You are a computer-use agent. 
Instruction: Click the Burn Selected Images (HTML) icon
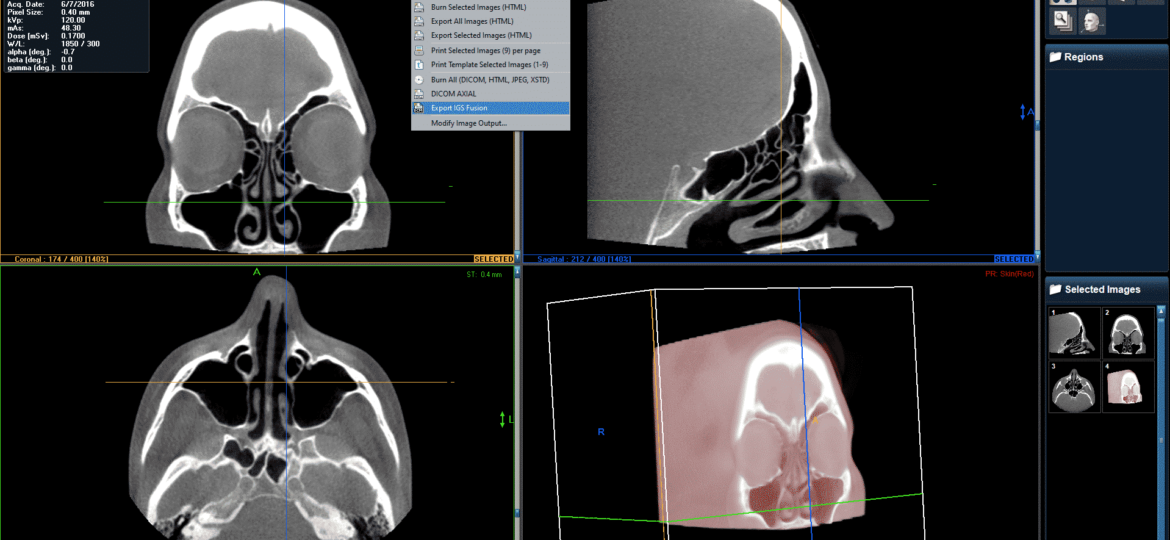419,7
